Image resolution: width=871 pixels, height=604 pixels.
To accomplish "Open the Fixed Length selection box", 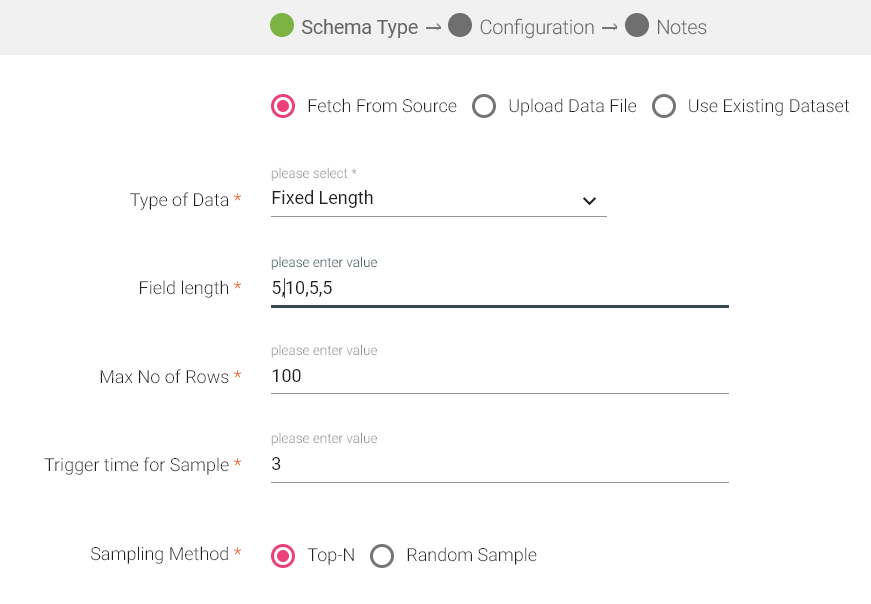I will click(x=420, y=199).
